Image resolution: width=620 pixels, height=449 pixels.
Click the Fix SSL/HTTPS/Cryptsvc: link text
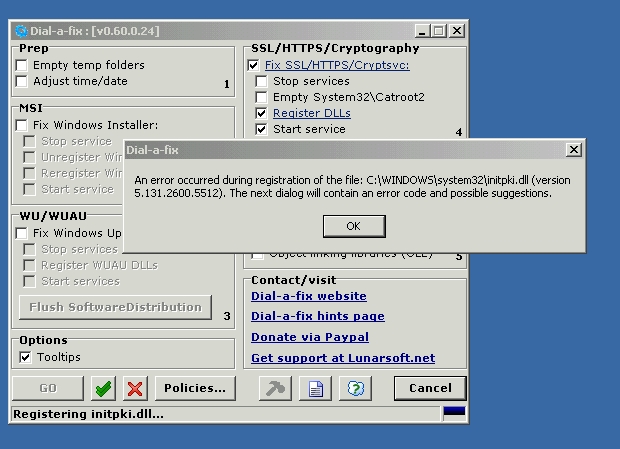tap(337, 65)
